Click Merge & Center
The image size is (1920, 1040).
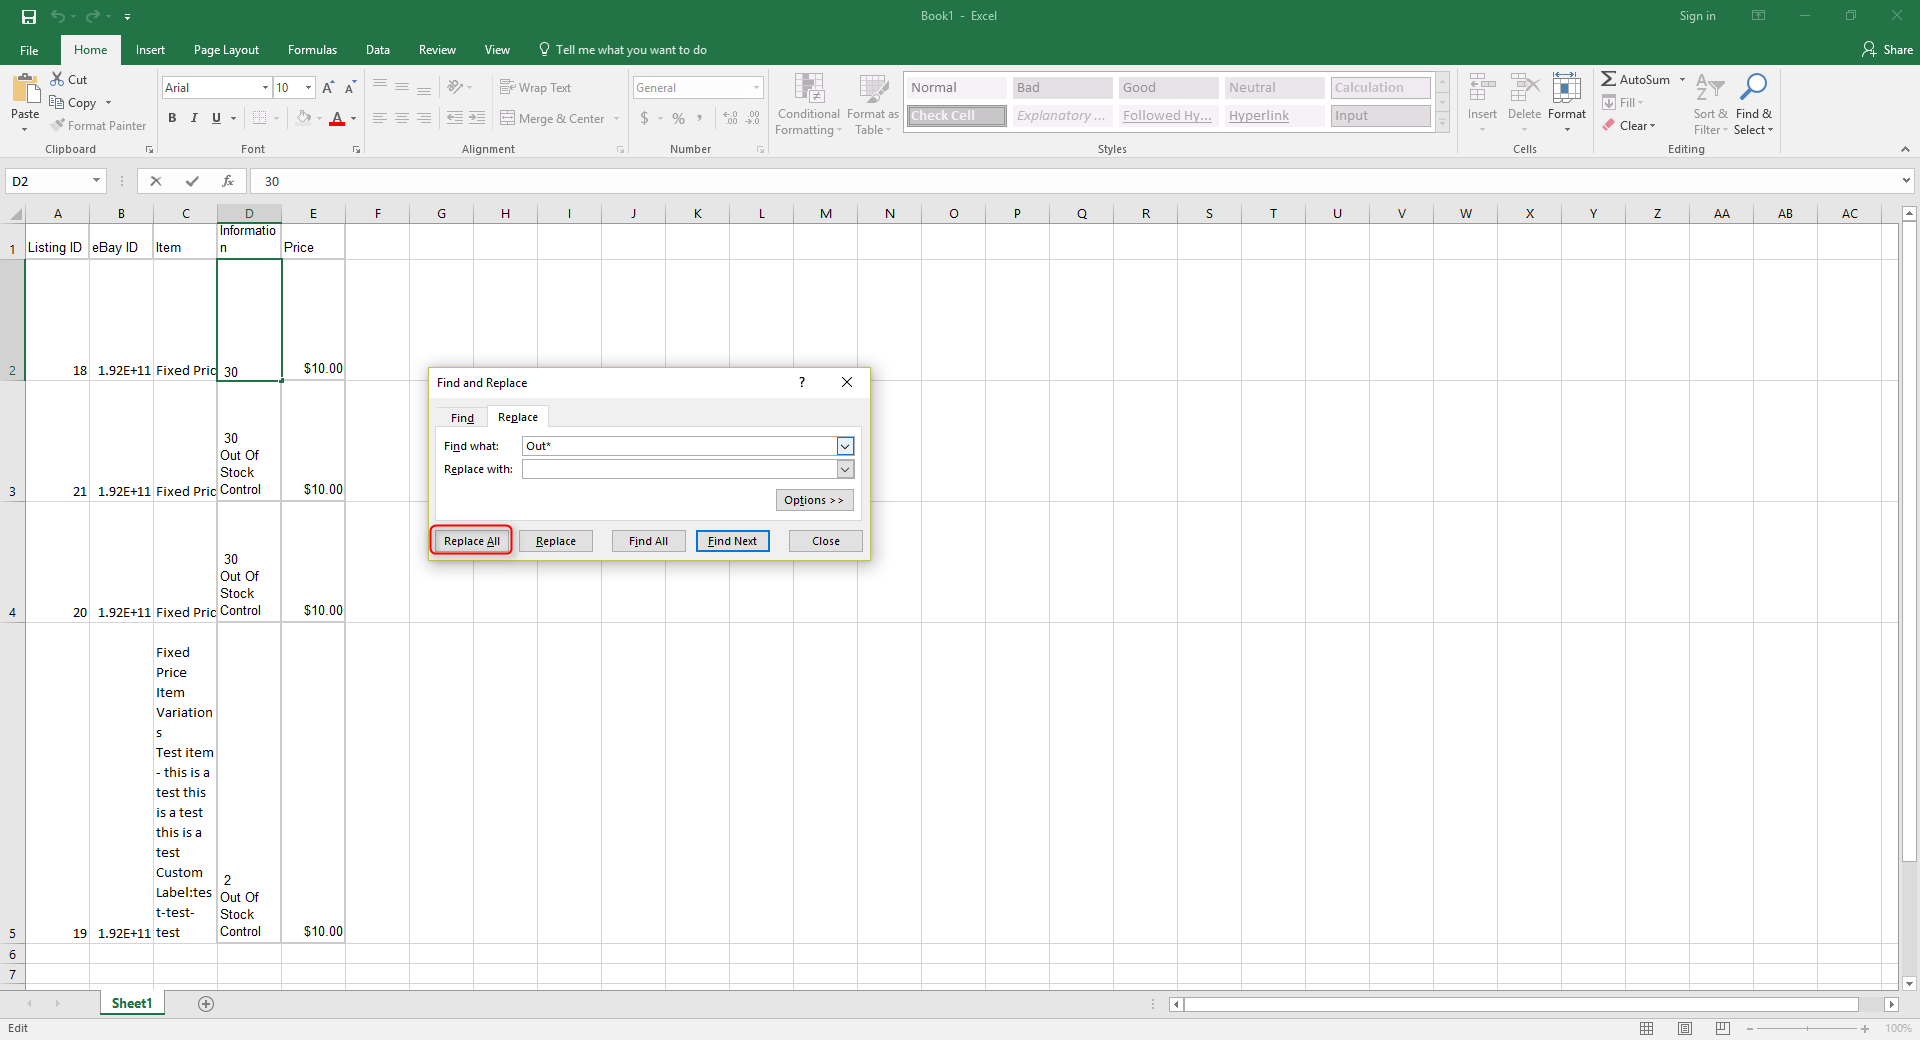(553, 118)
